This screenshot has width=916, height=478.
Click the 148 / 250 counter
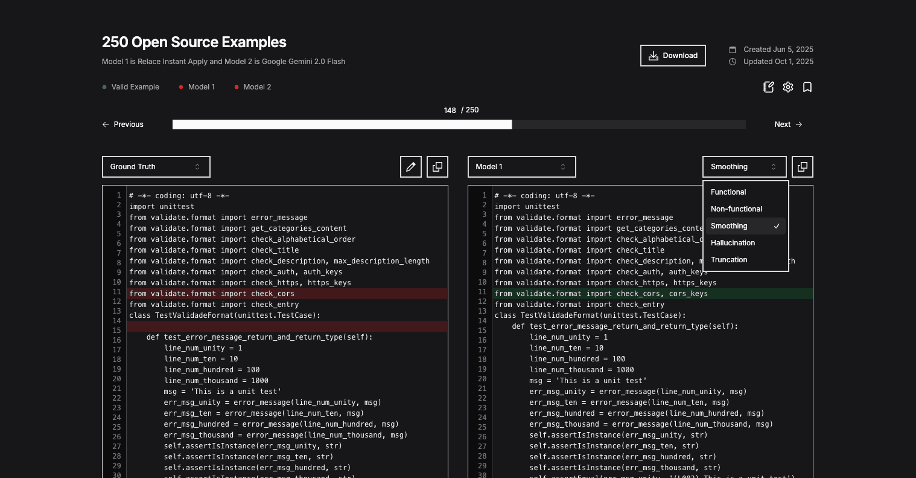pos(461,110)
